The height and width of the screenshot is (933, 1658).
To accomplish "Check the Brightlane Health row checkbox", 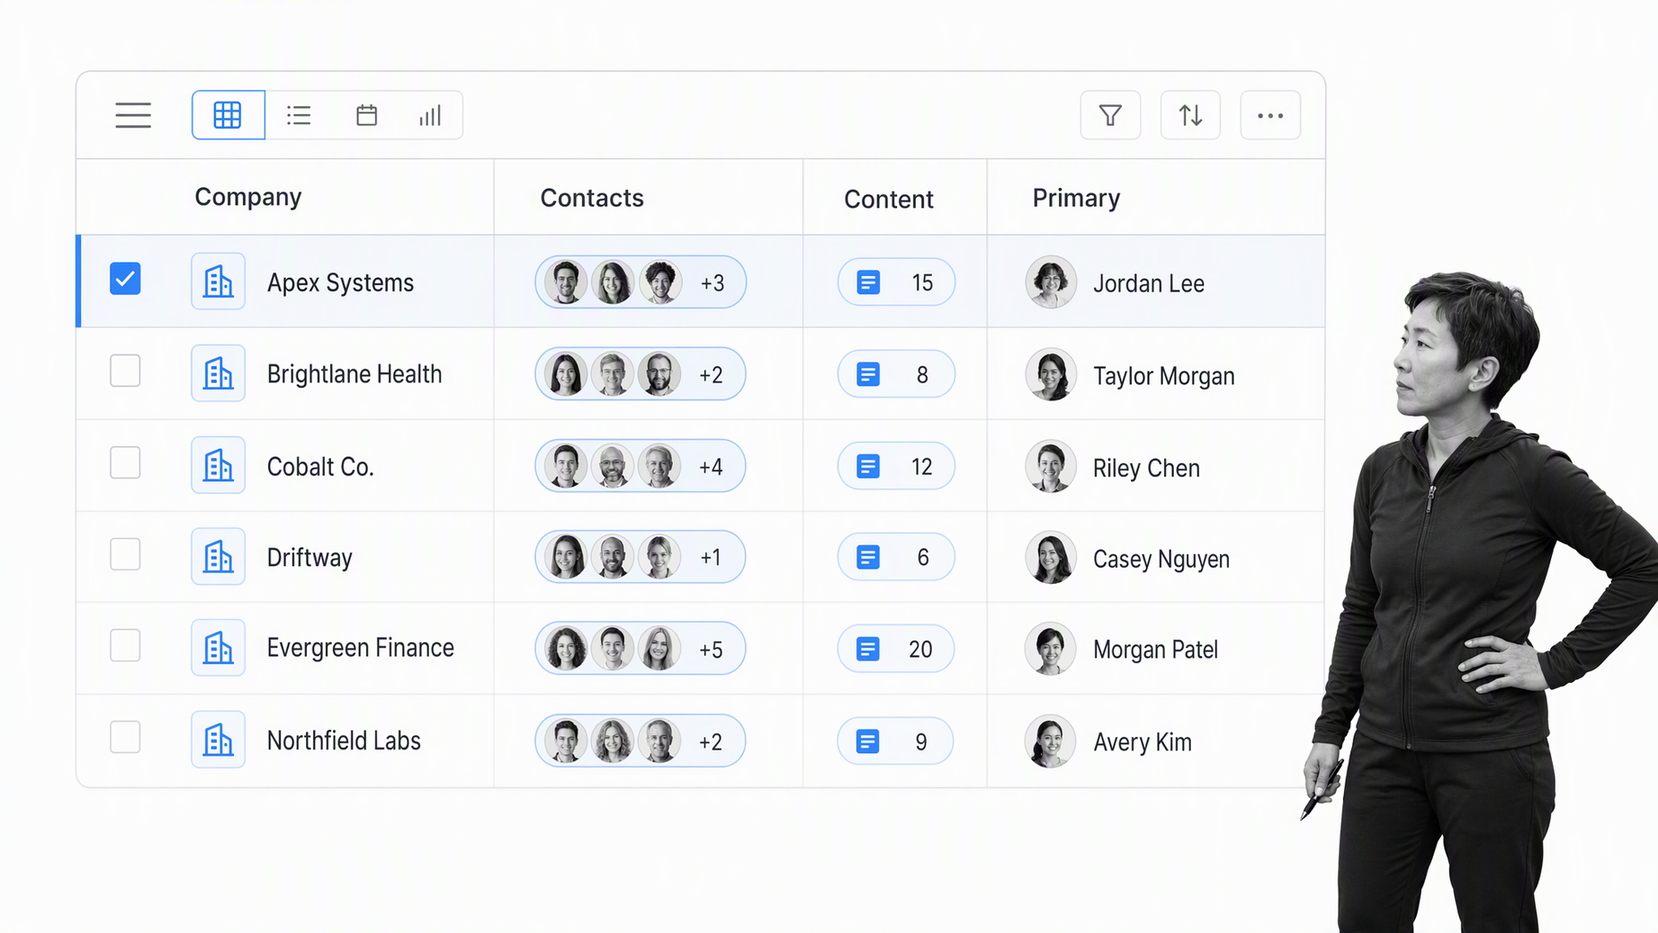I will [125, 371].
